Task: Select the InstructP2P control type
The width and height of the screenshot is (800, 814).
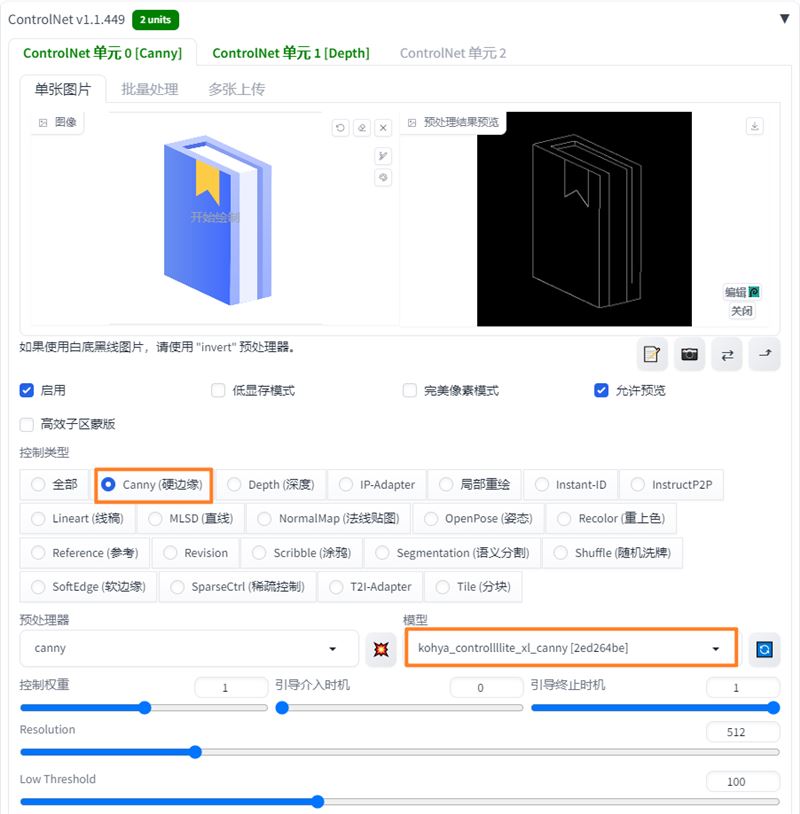Action: click(671, 485)
